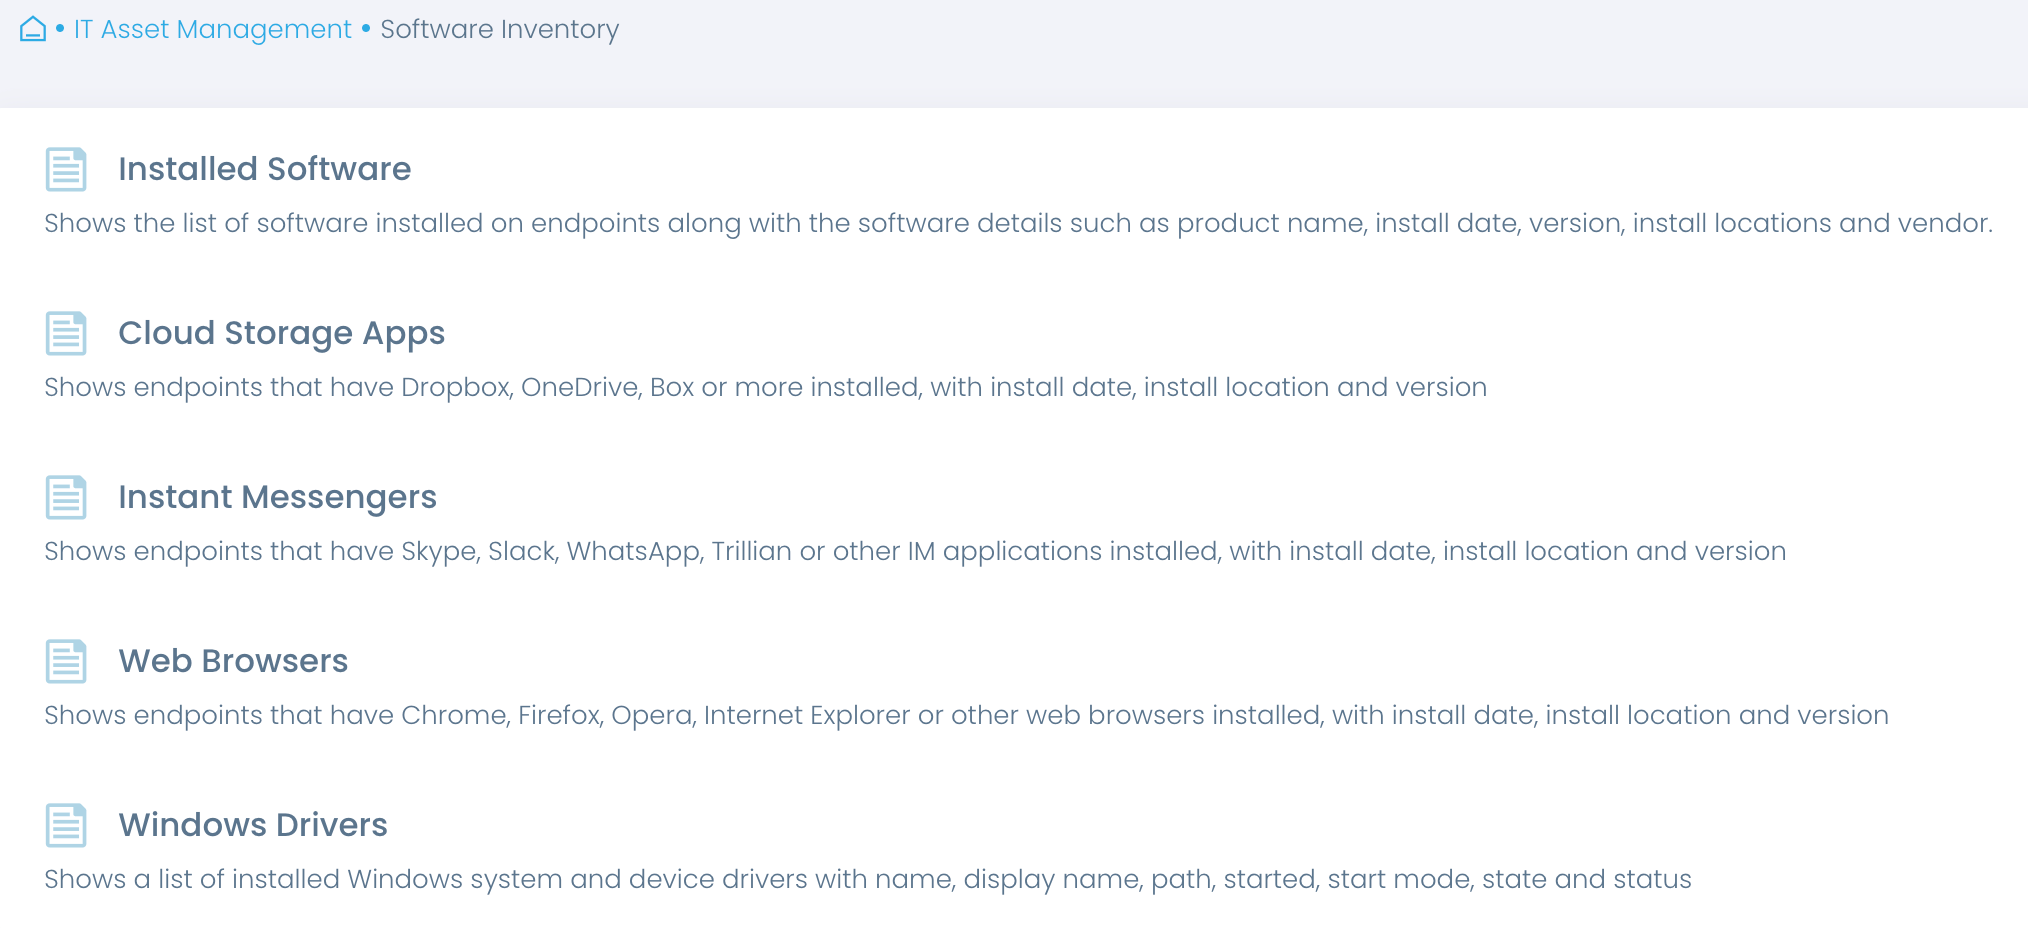Click the Windows Drivers report icon
The height and width of the screenshot is (928, 2028).
click(x=66, y=825)
